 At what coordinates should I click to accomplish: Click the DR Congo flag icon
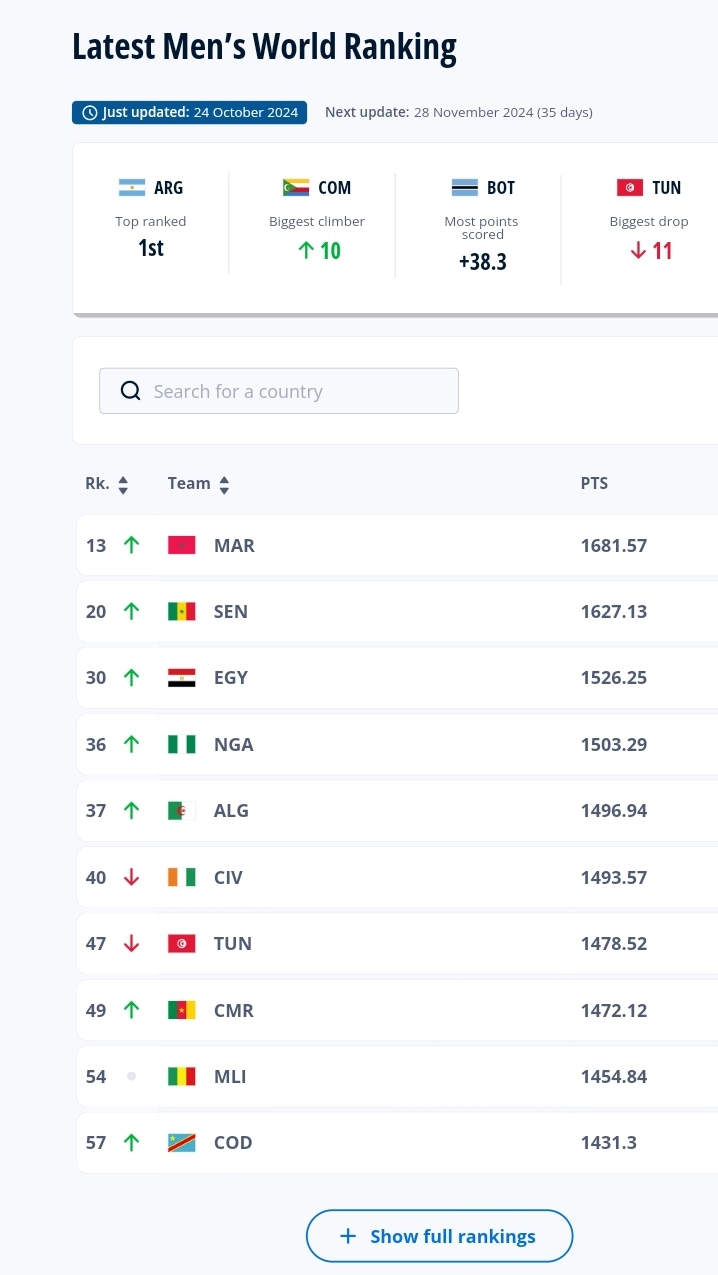[x=181, y=1142]
